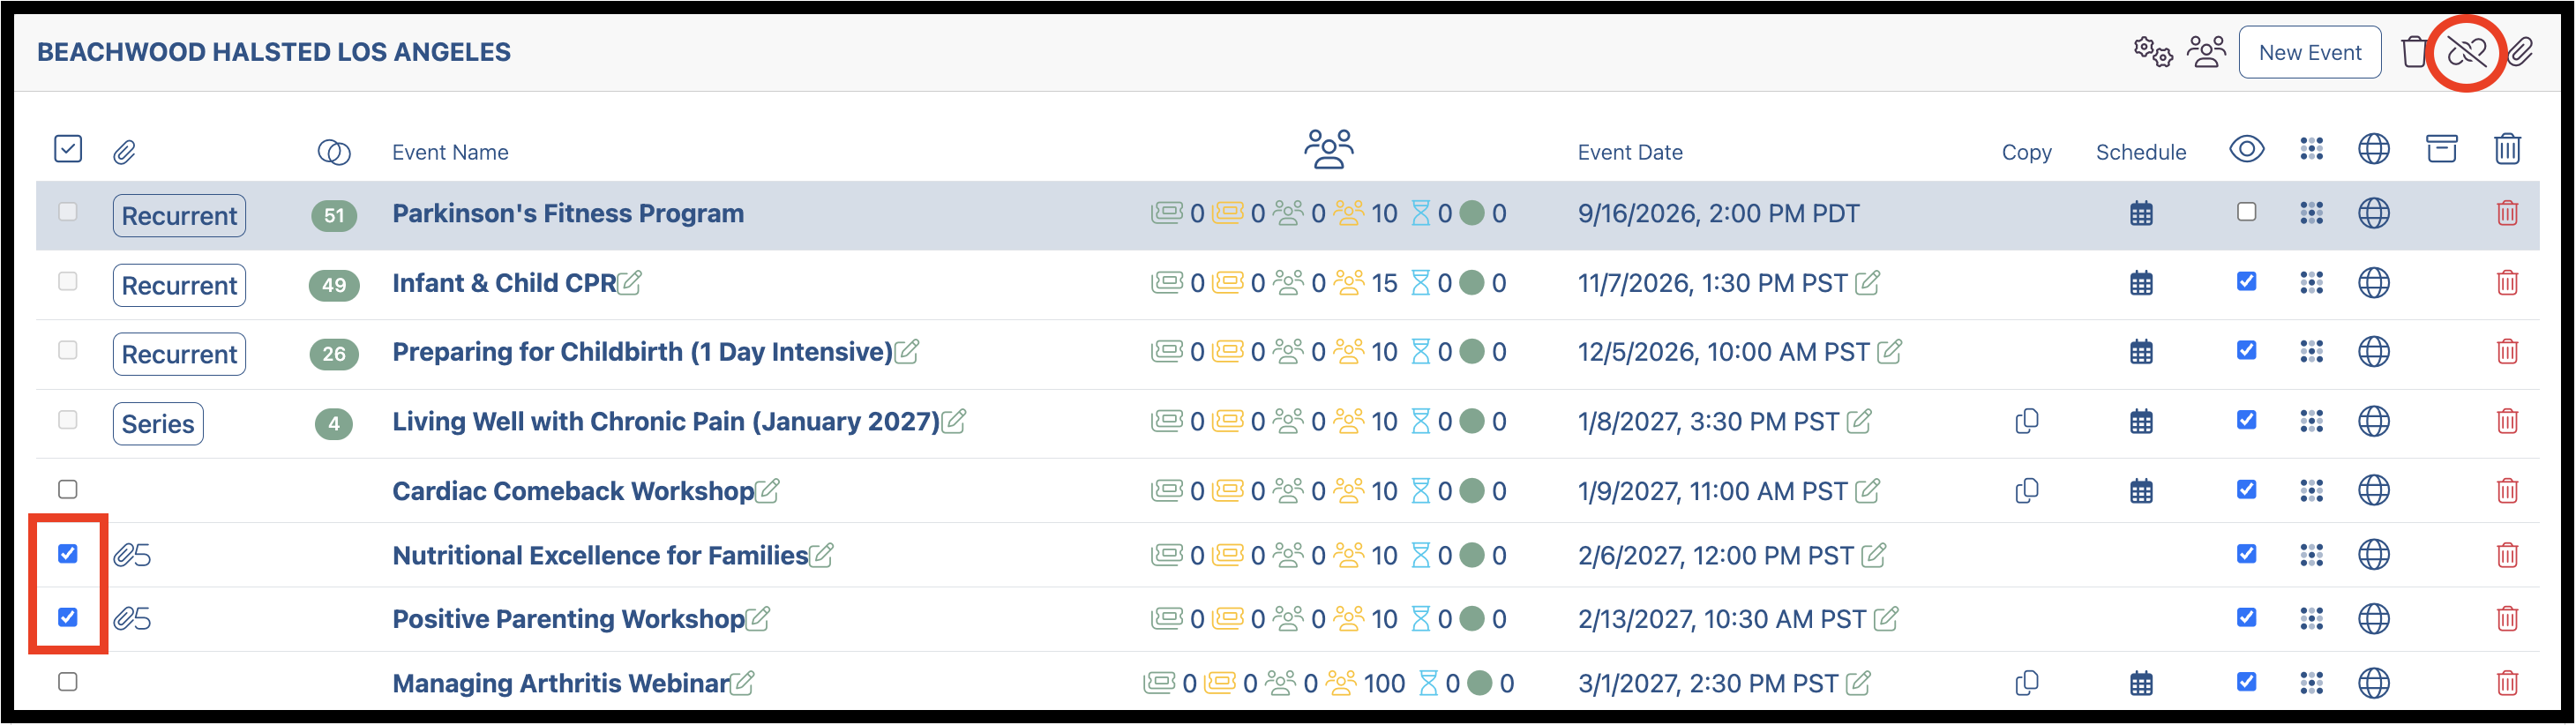Toggle the select-all checkbox in table header

[68, 149]
